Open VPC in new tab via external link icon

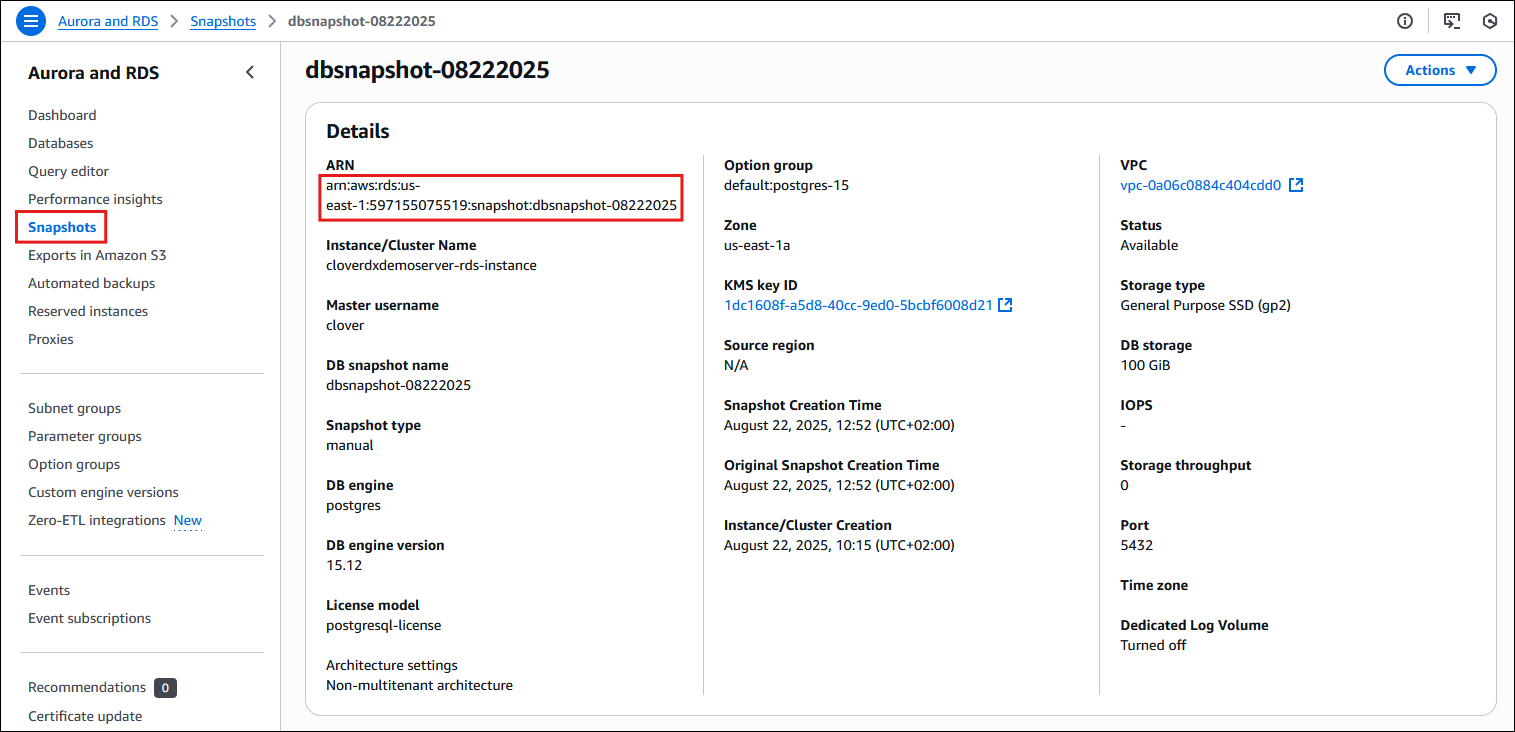1296,184
